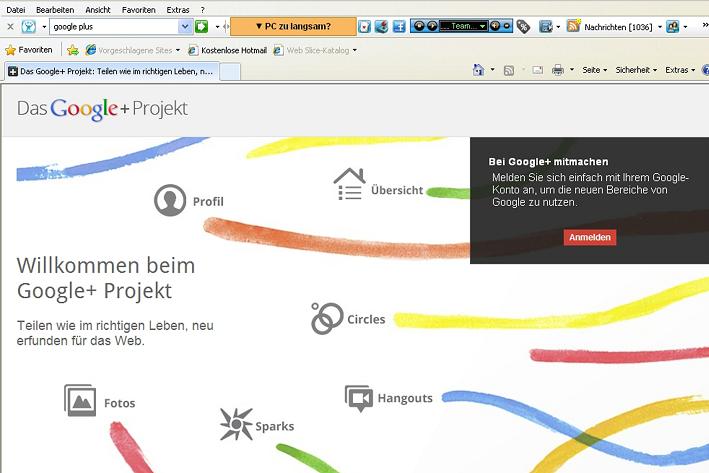Click the printer icon in command bar
This screenshot has height=473, width=709.
click(x=558, y=70)
